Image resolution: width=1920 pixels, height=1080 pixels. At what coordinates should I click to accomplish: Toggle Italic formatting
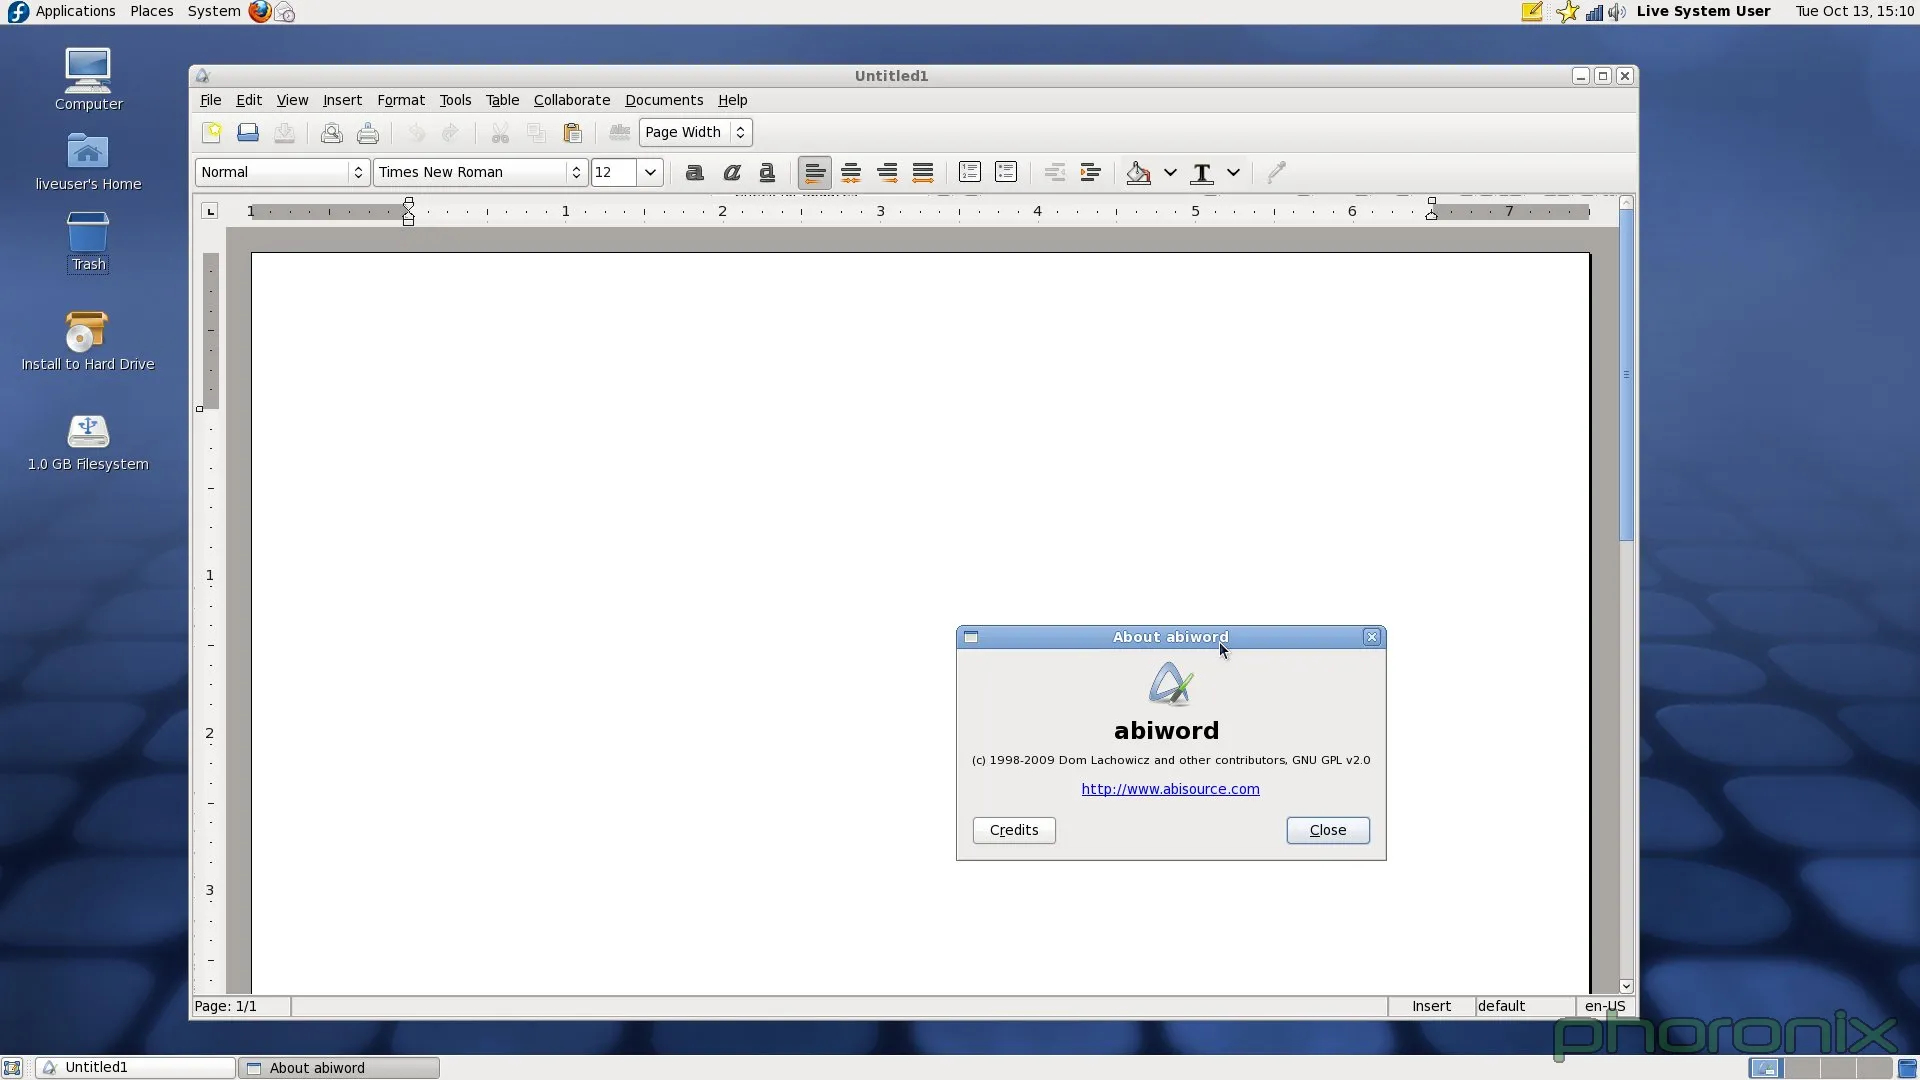[732, 172]
